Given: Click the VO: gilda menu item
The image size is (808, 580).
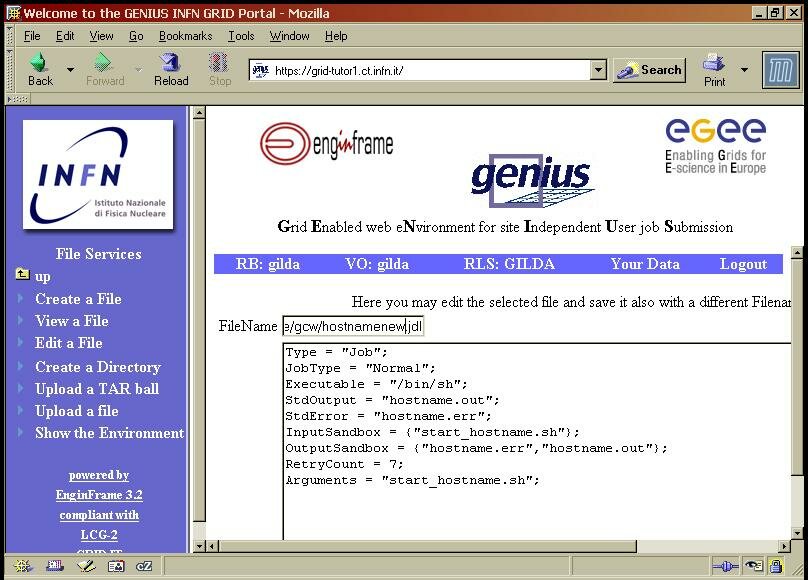Looking at the screenshot, I should (377, 264).
